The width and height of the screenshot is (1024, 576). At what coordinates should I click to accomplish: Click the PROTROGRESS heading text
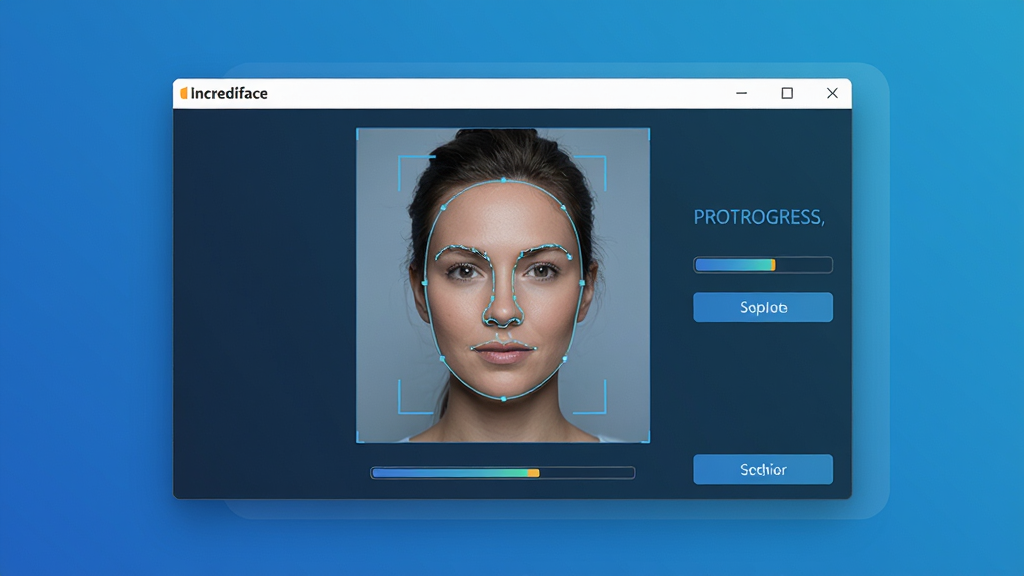coord(759,217)
